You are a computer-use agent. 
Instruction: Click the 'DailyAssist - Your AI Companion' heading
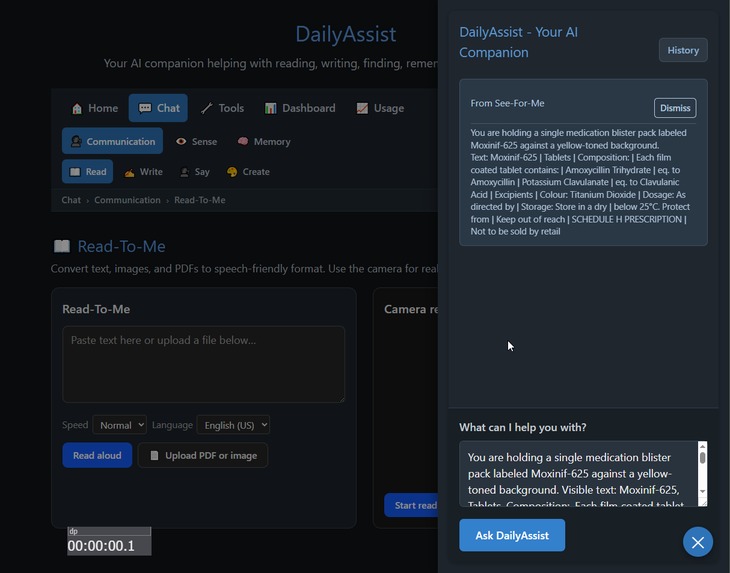point(519,42)
